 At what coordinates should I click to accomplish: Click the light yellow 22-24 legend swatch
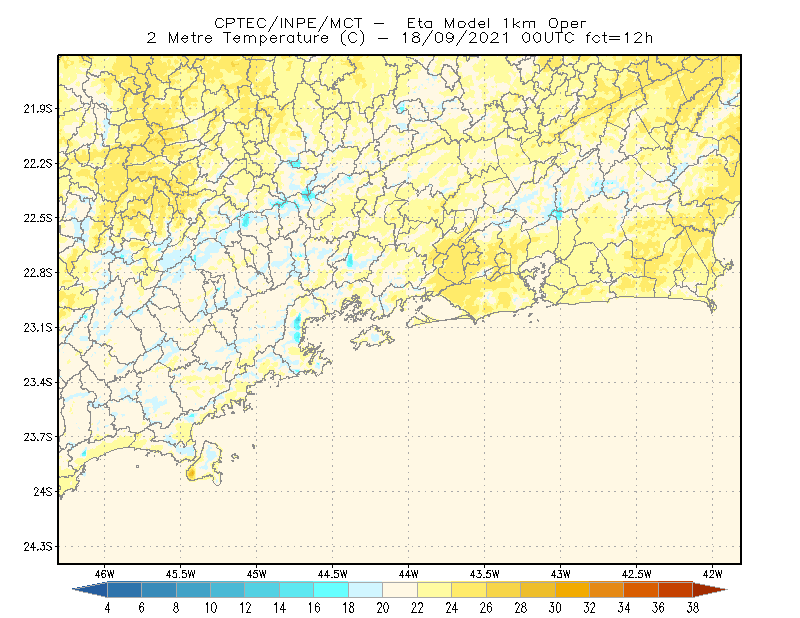(434, 590)
